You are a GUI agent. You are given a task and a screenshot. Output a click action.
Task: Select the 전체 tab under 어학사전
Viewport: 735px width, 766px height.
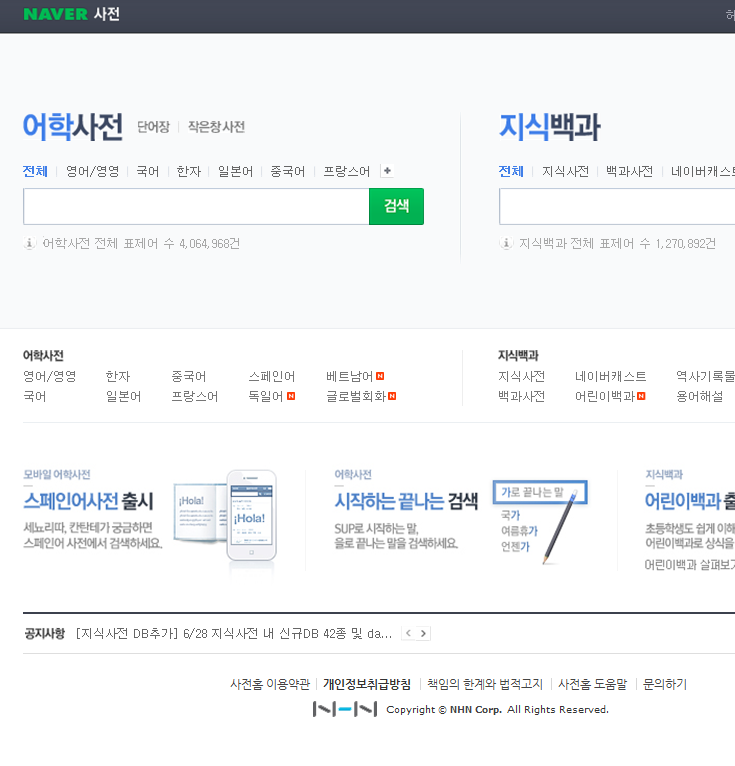35,171
